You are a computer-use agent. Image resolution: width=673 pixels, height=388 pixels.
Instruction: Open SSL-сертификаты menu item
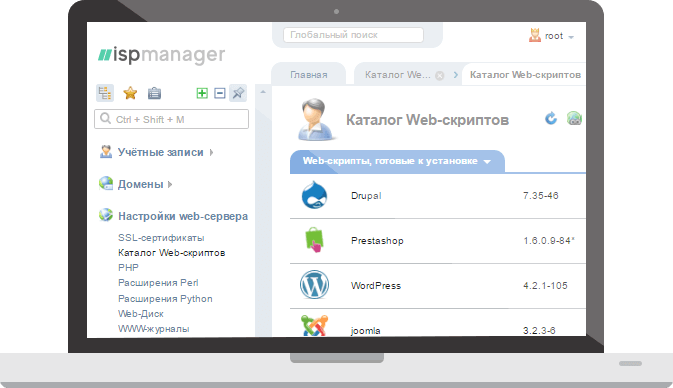pyautogui.click(x=161, y=238)
